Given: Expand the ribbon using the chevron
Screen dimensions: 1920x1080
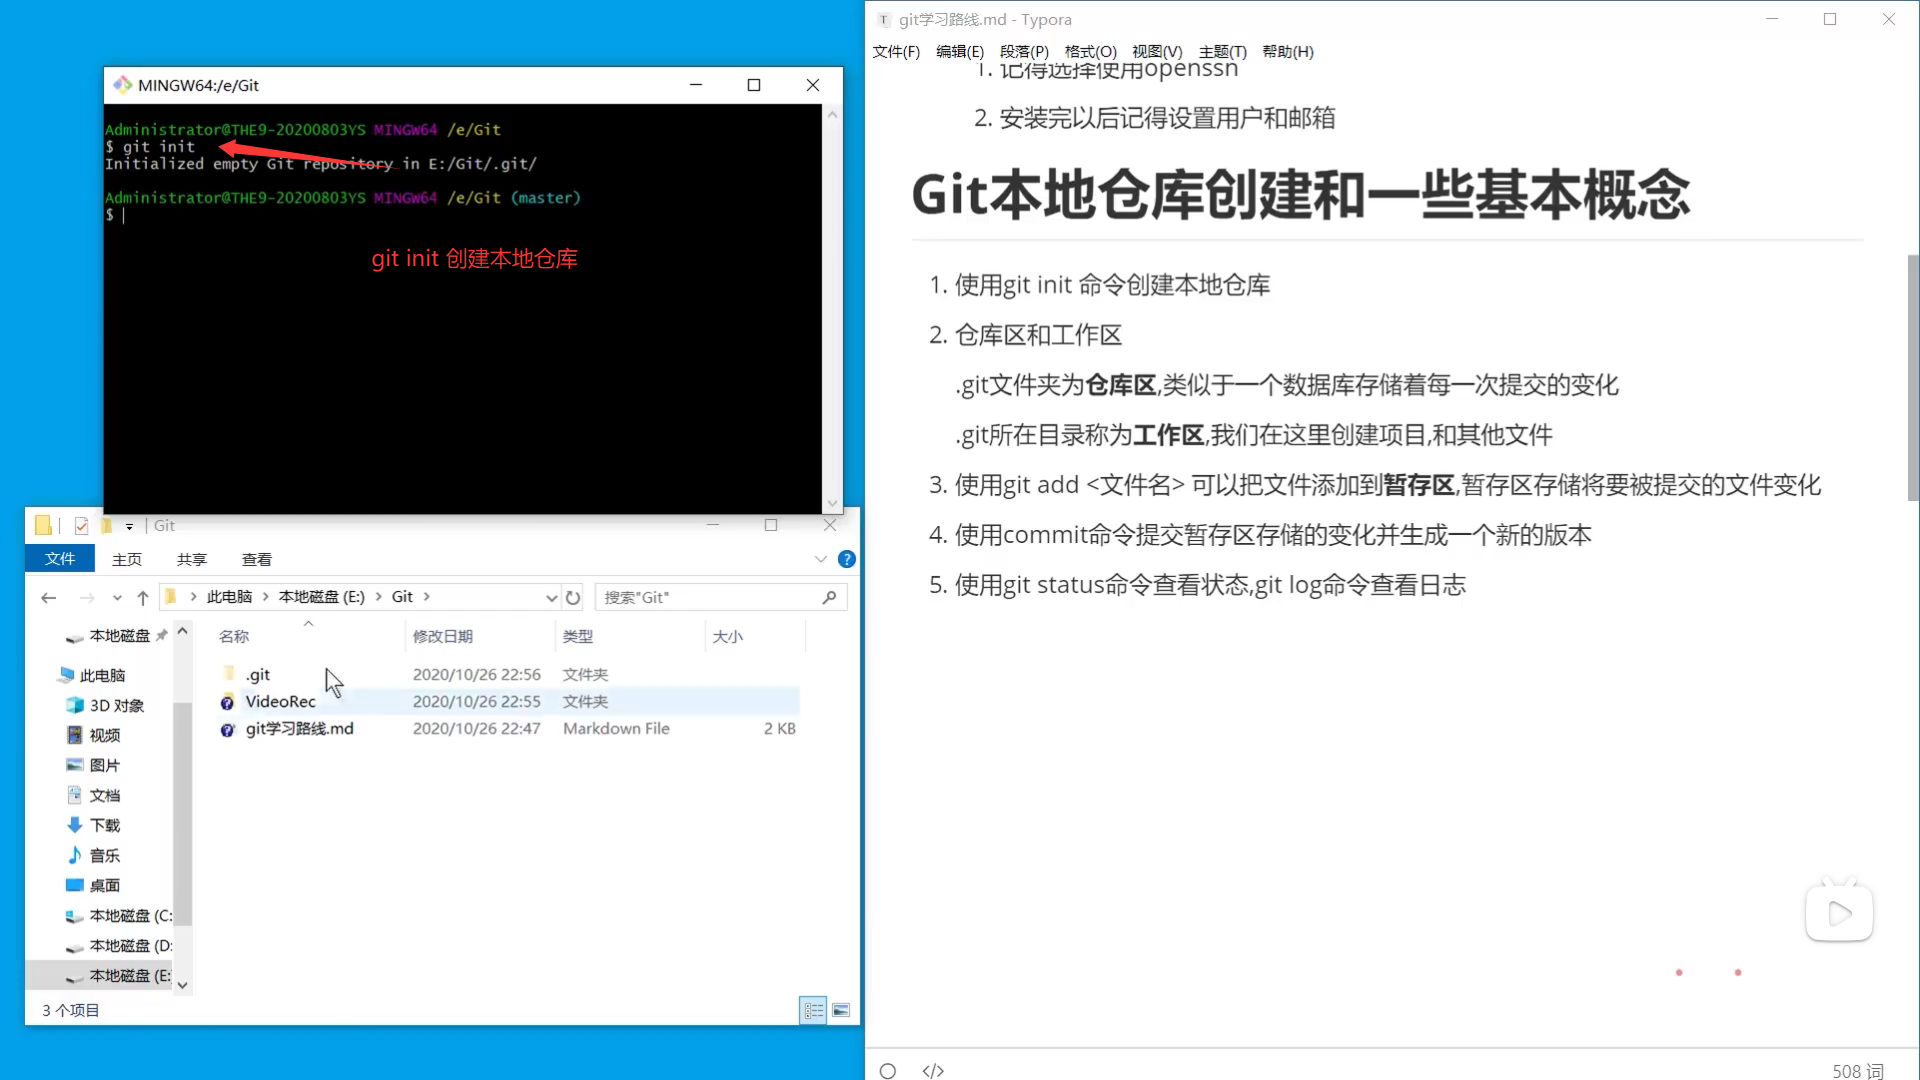Looking at the screenshot, I should [x=822, y=559].
